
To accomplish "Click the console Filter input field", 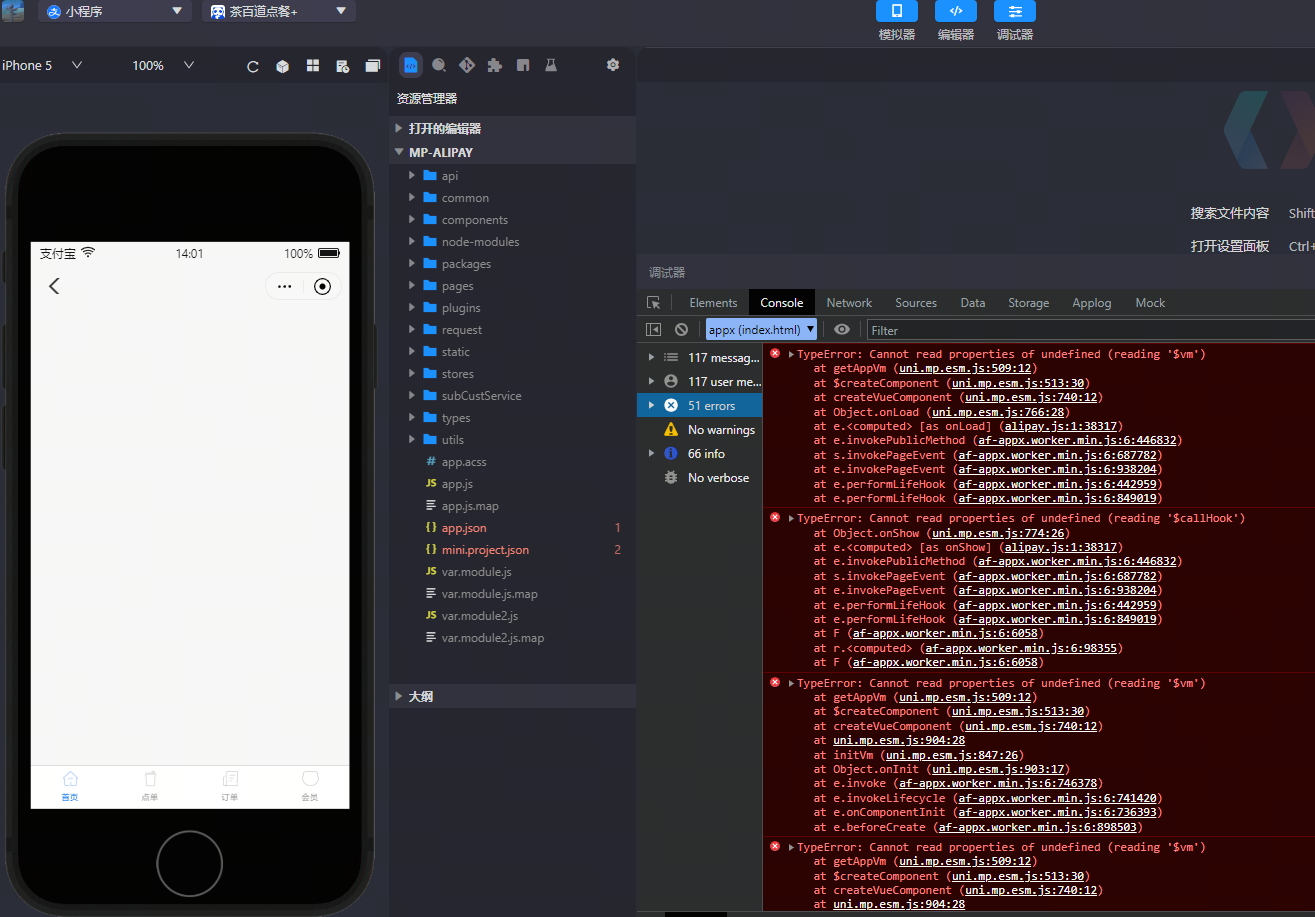I will (x=1090, y=330).
